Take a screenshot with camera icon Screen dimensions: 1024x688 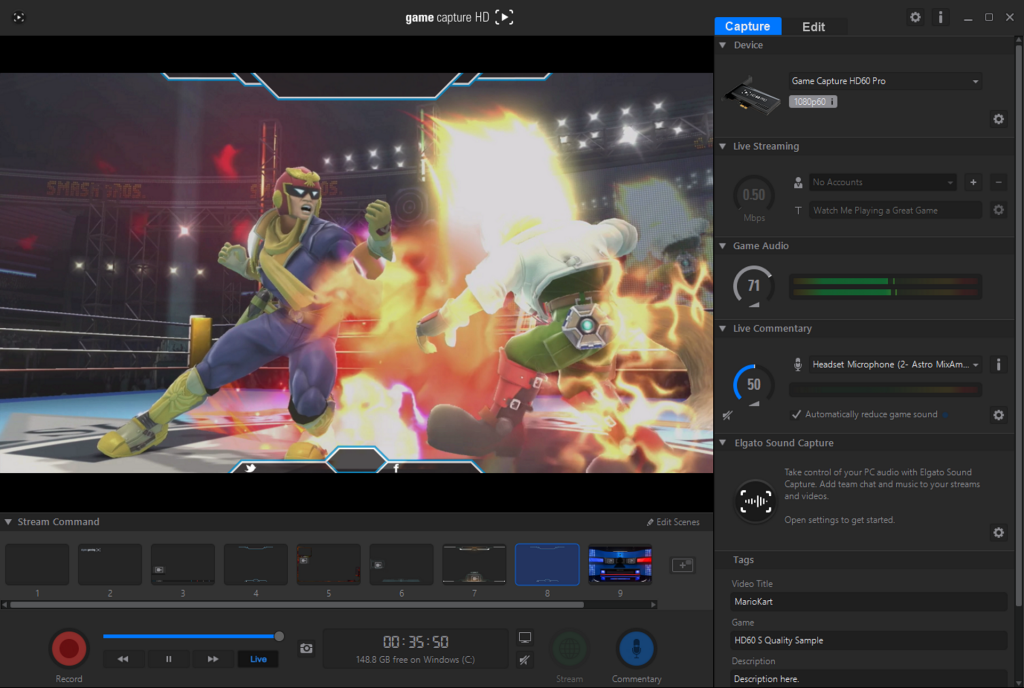click(306, 648)
